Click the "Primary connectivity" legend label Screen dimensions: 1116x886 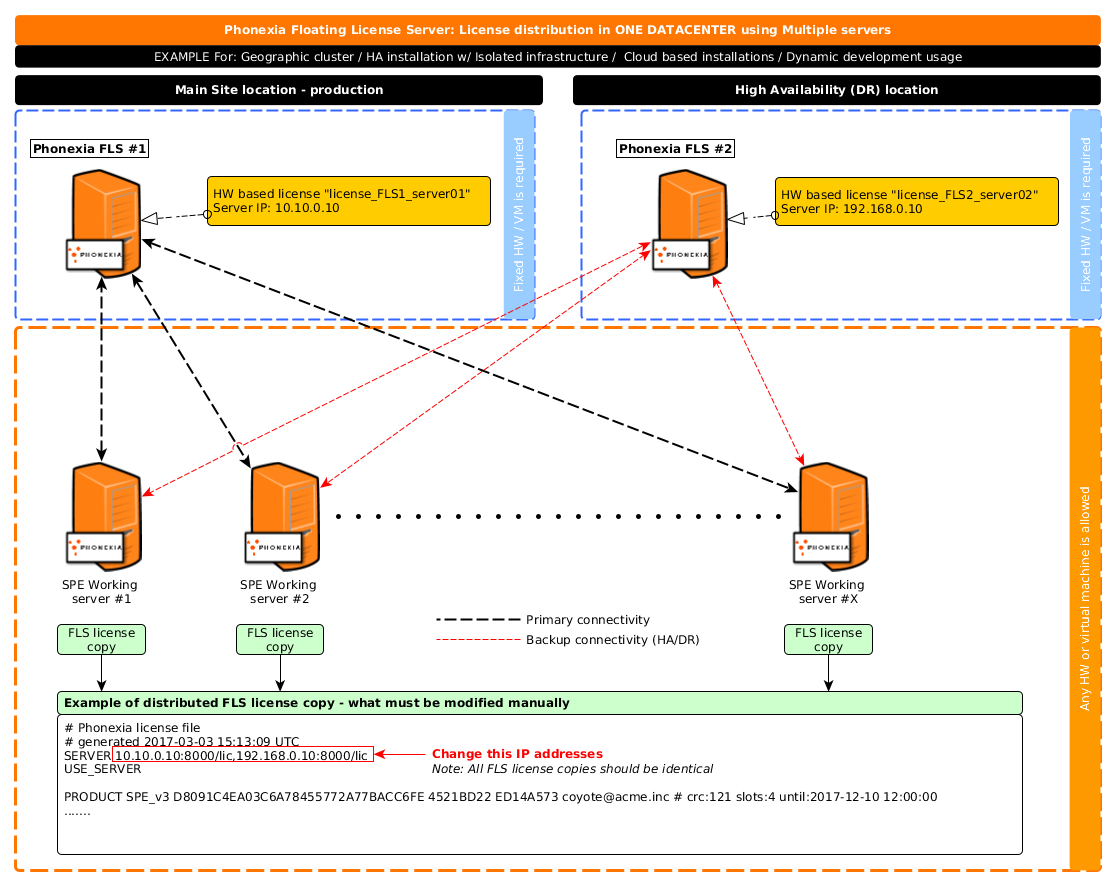[588, 620]
